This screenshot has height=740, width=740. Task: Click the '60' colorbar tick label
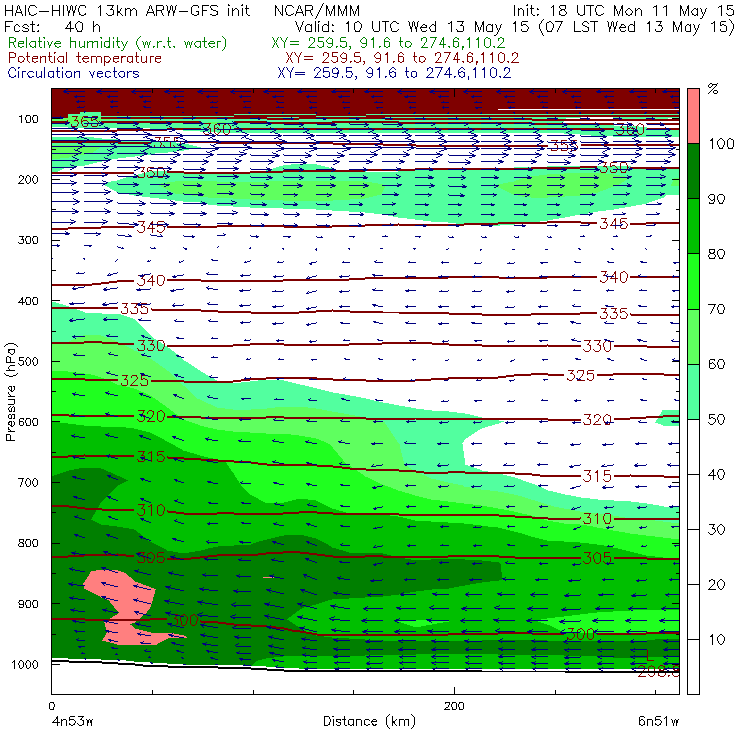716,364
